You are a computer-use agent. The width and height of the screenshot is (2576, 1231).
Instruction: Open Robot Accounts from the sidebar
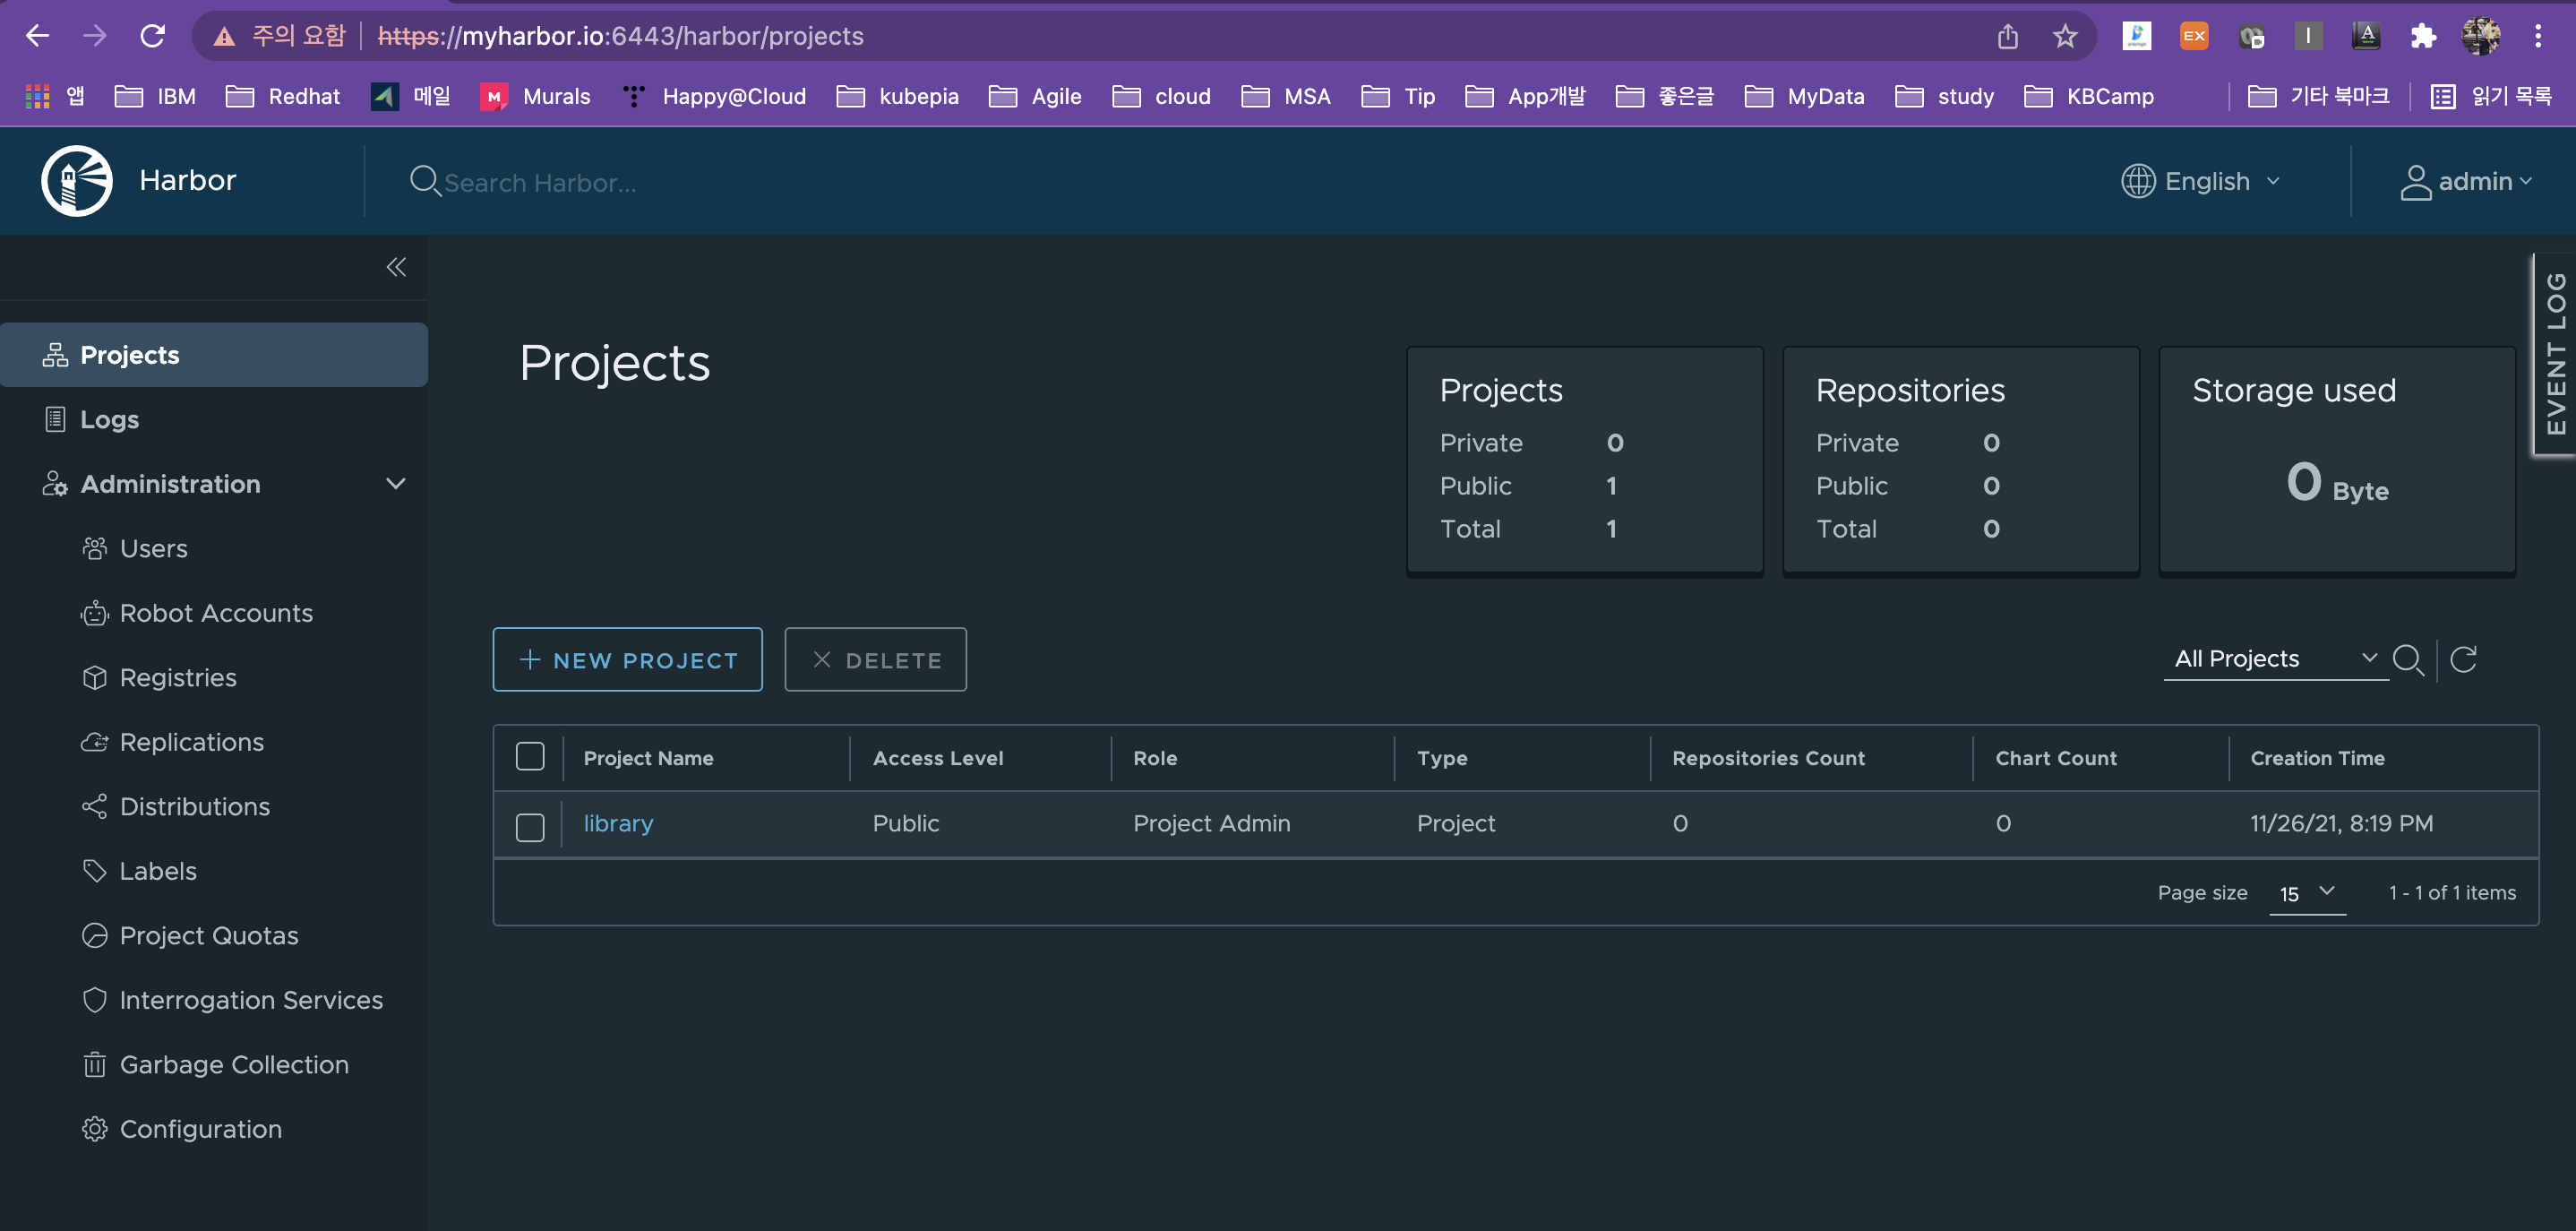(x=215, y=613)
